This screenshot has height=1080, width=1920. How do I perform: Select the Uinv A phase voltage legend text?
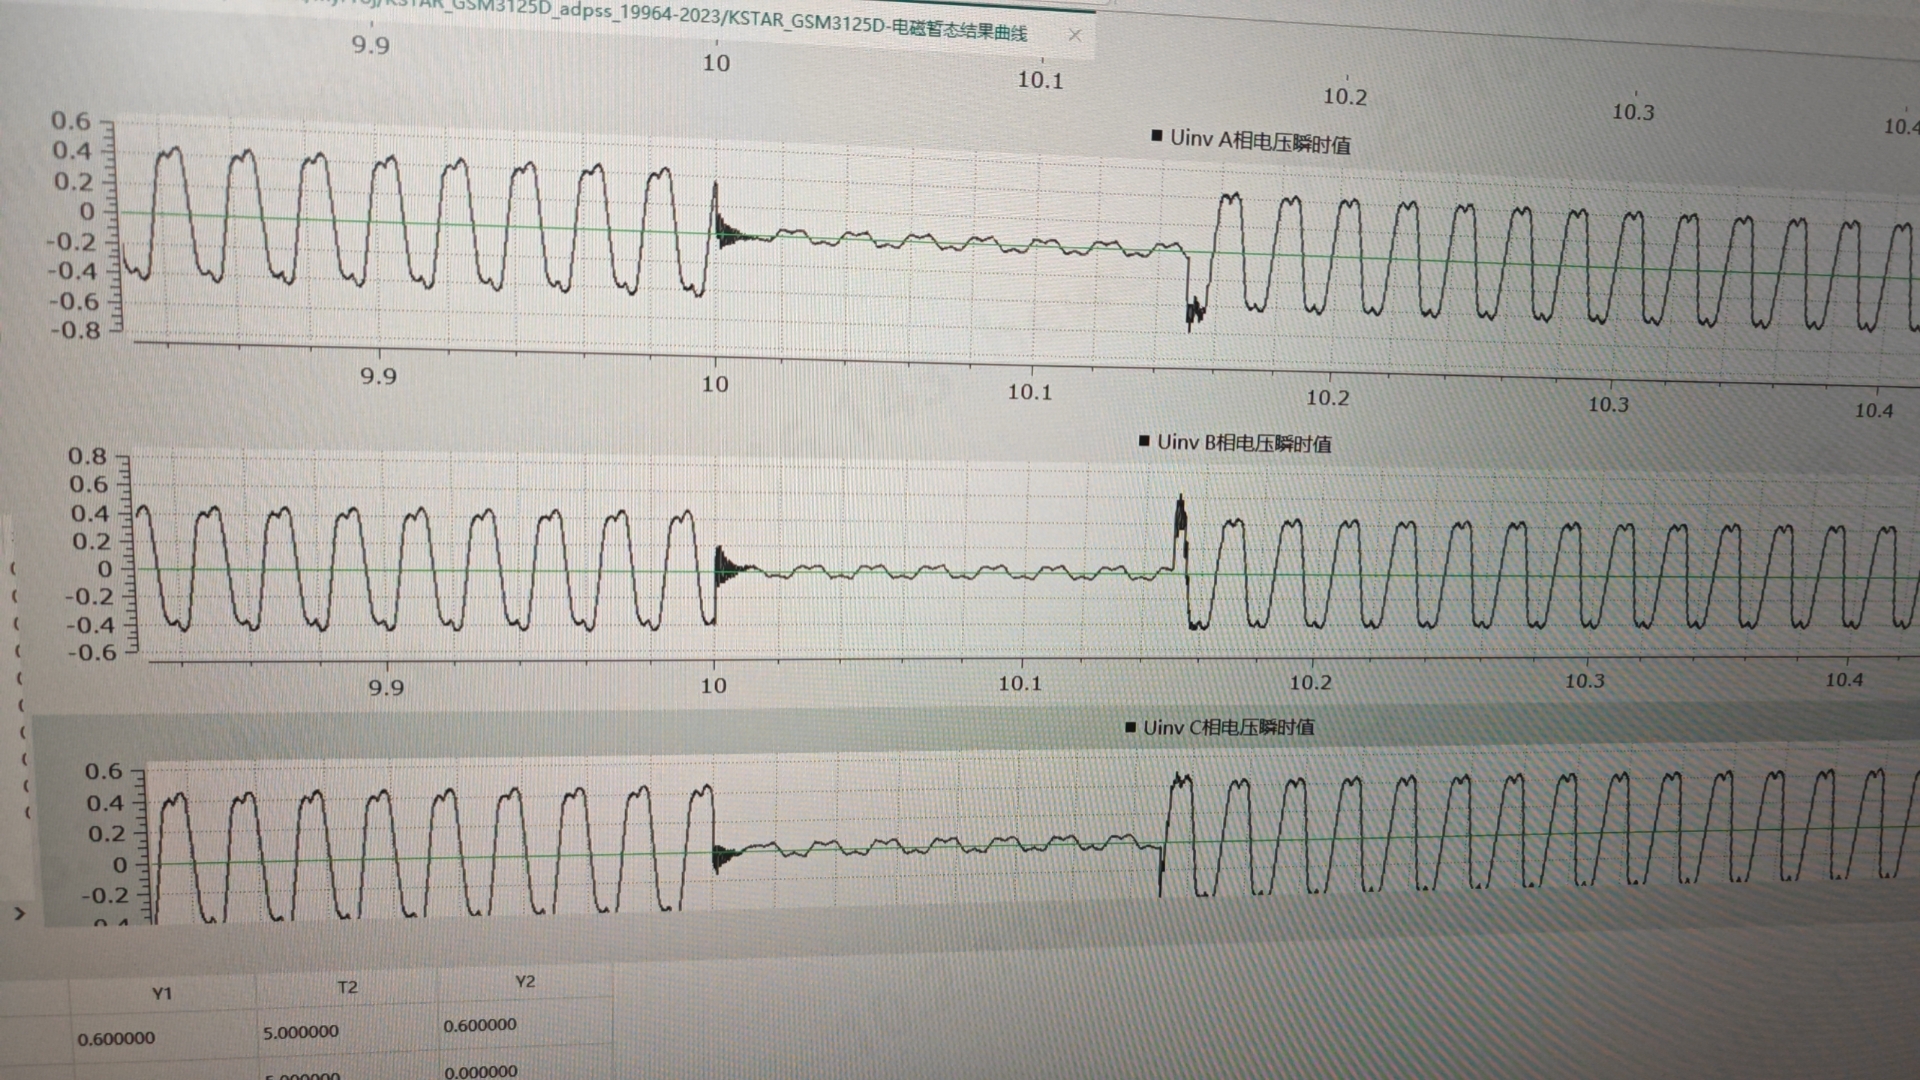1260,141
